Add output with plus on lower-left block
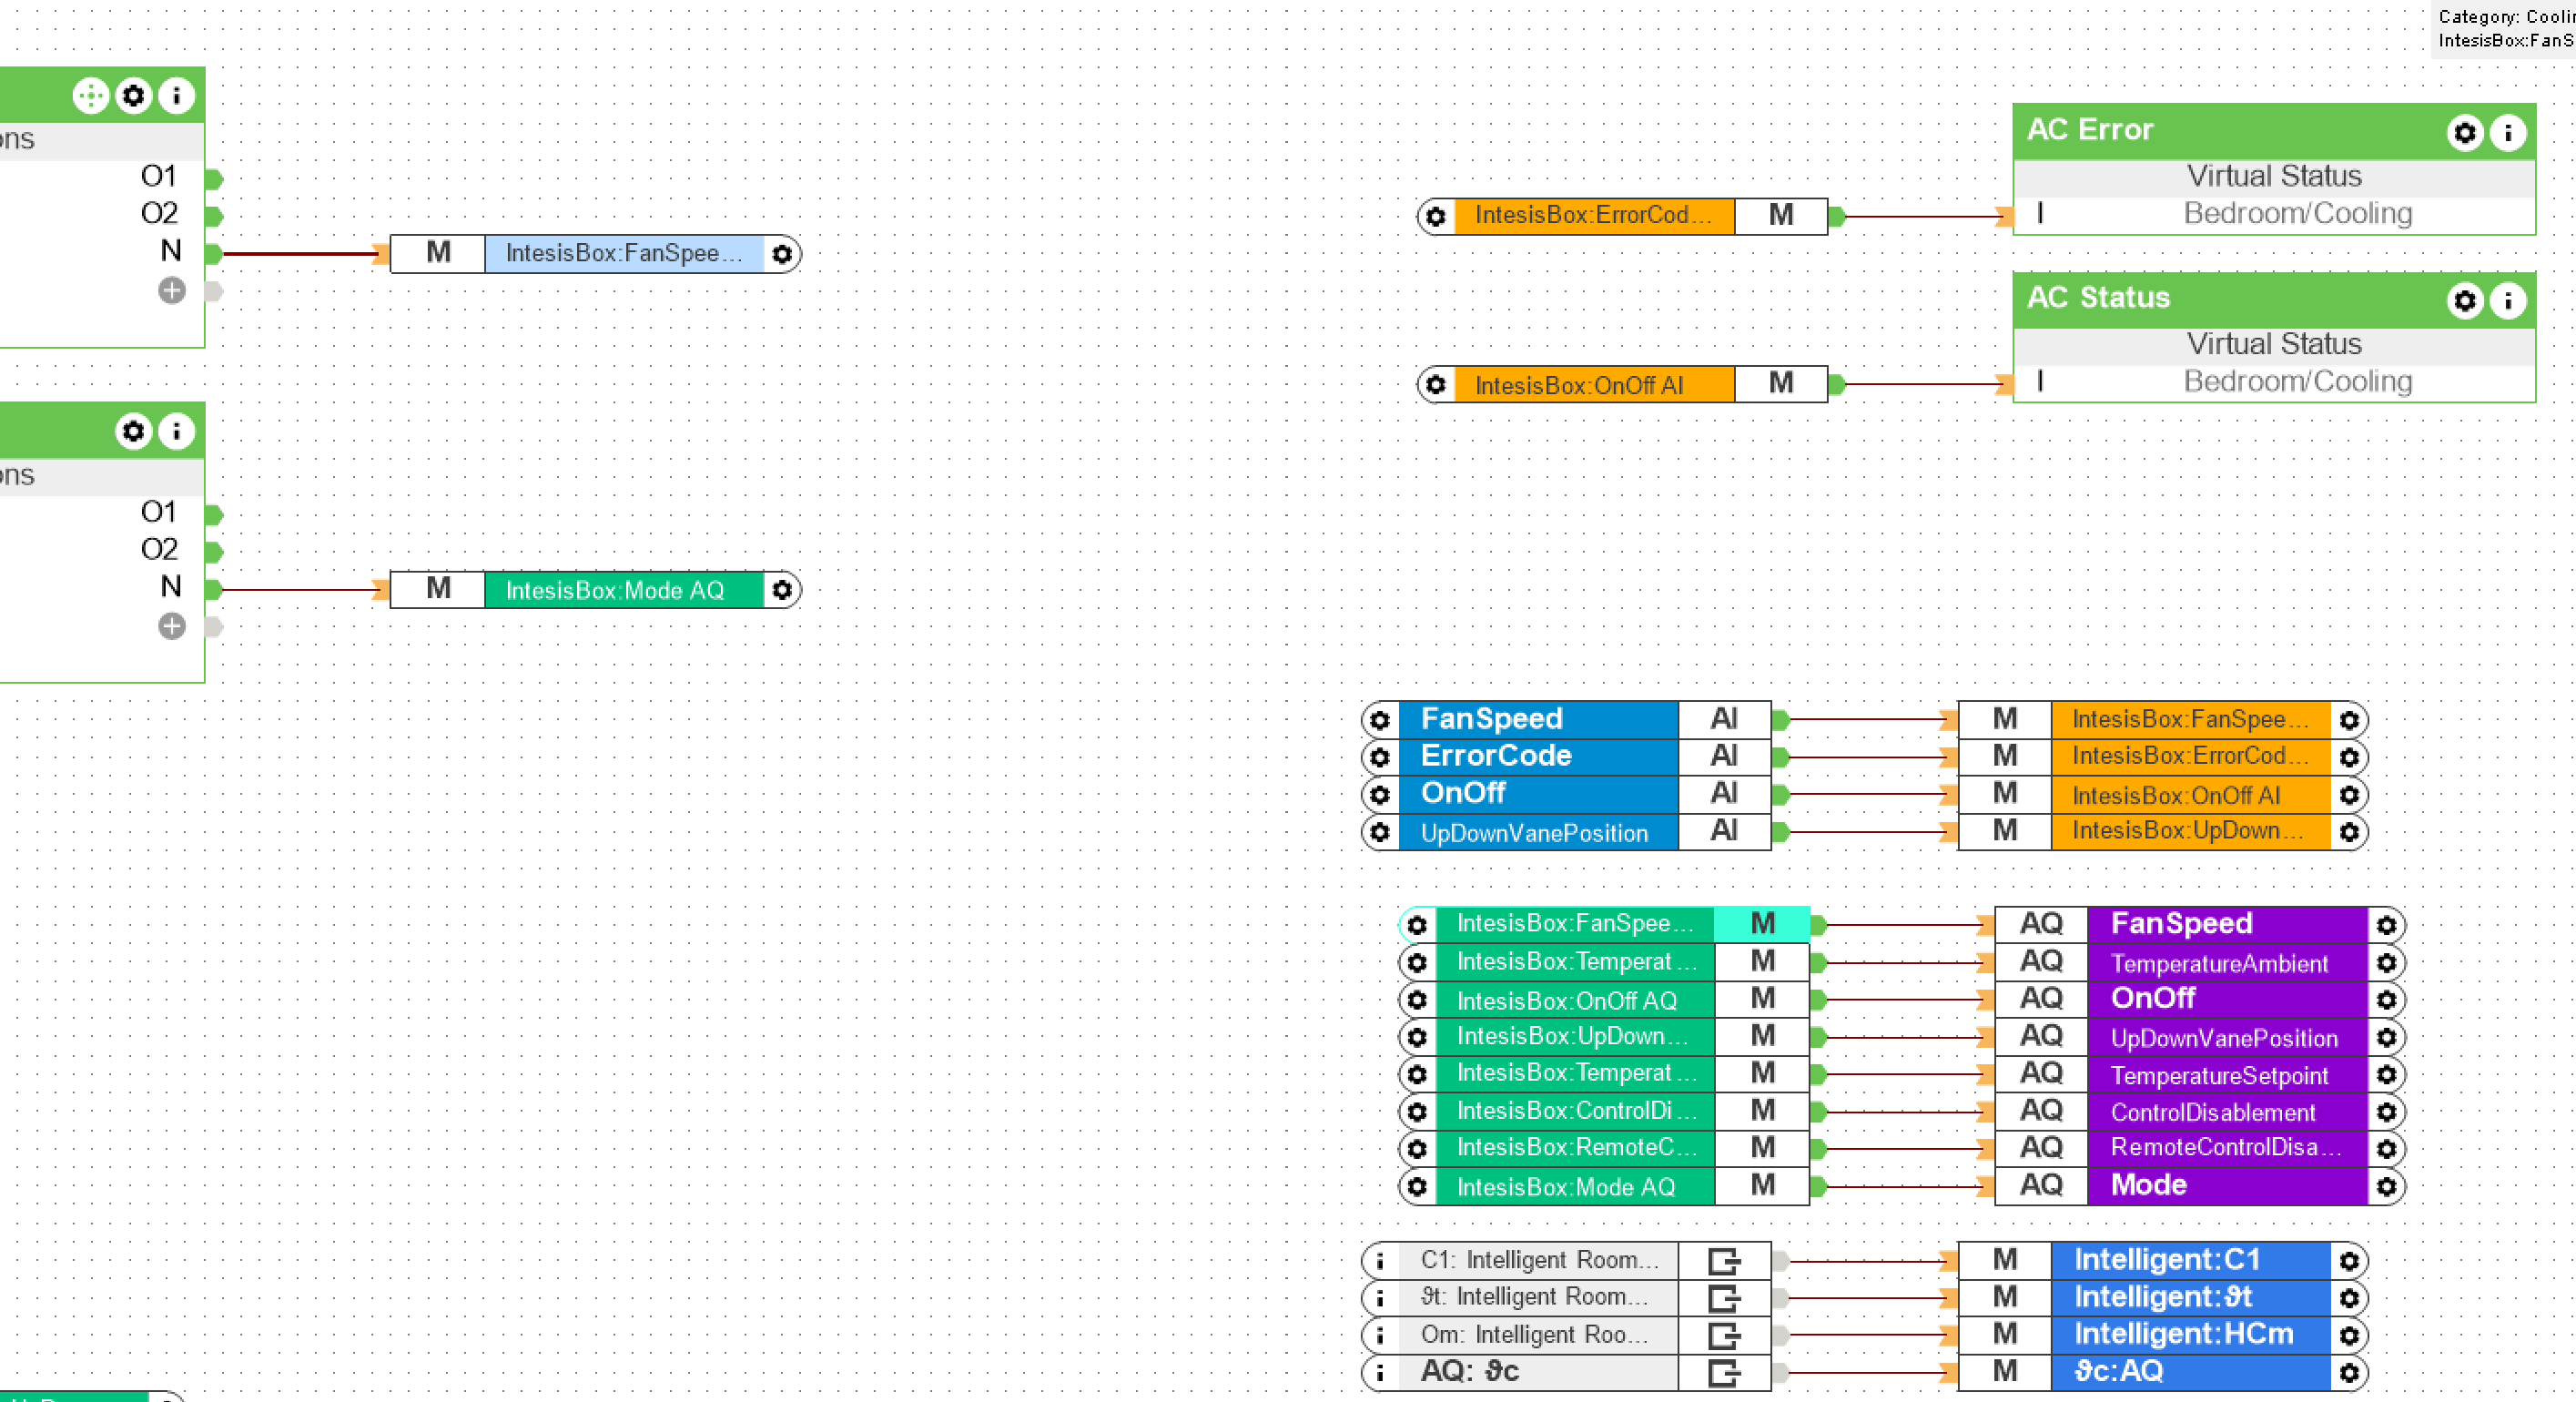The width and height of the screenshot is (2576, 1402). 172,627
